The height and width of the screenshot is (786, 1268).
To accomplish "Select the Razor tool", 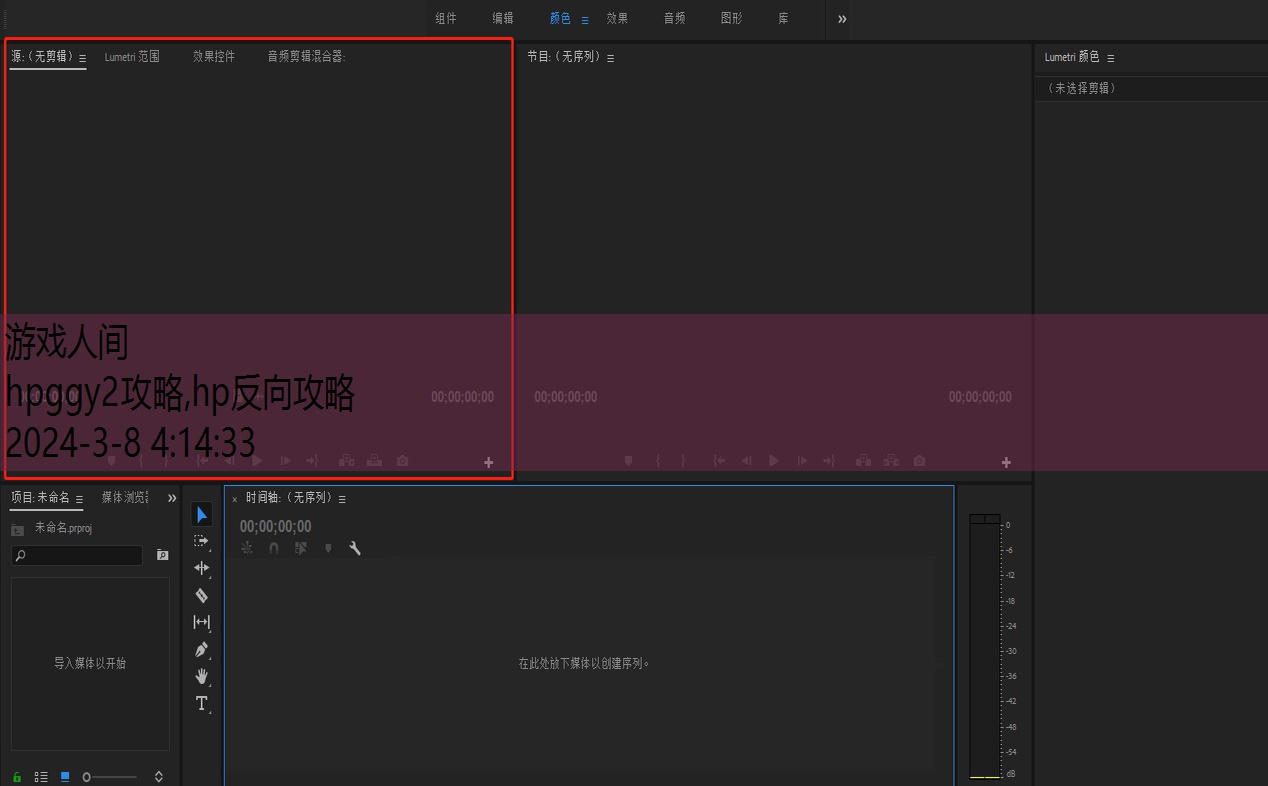I will (202, 595).
